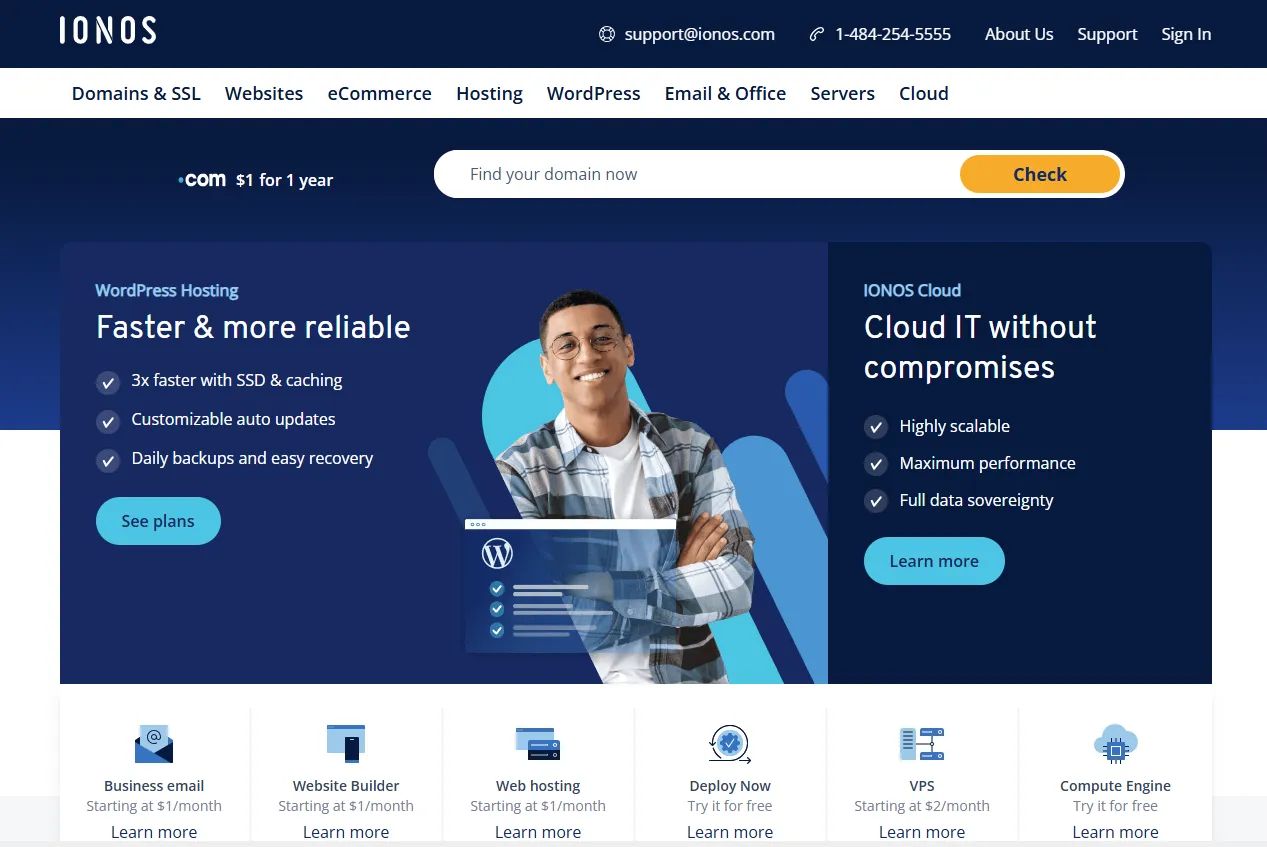Open the Email & Office navigation item
1267x847 pixels.
(x=725, y=93)
